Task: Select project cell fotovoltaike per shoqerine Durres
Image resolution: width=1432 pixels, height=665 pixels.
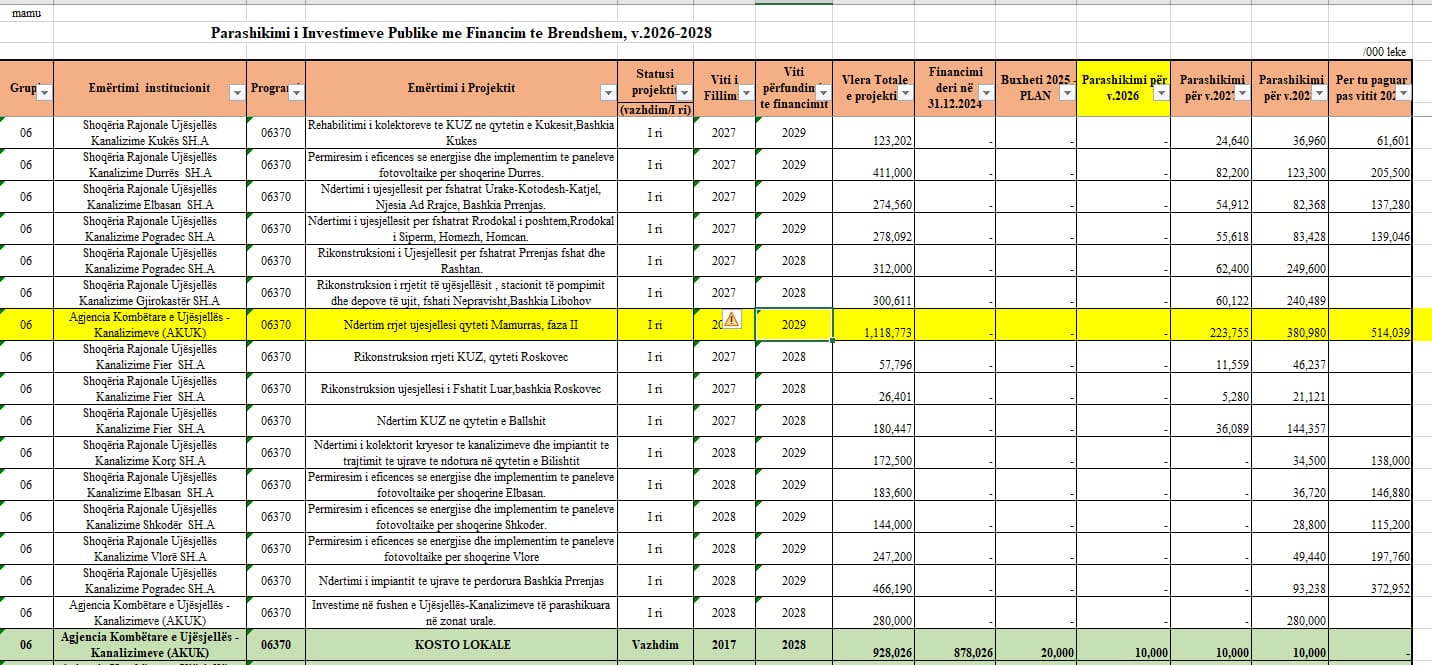Action: point(461,164)
